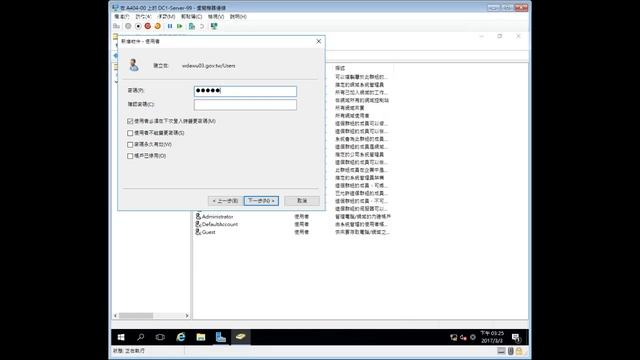Click the password input field

point(245,91)
